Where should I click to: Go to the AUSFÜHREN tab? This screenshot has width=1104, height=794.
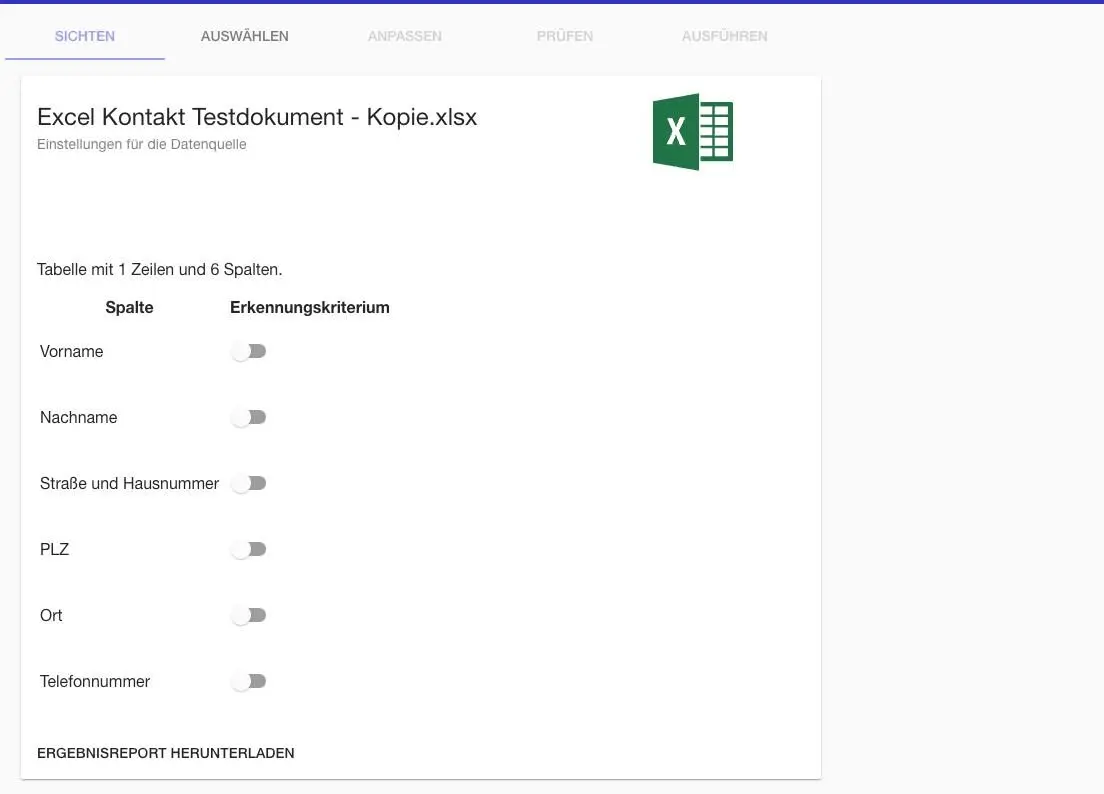click(x=724, y=36)
